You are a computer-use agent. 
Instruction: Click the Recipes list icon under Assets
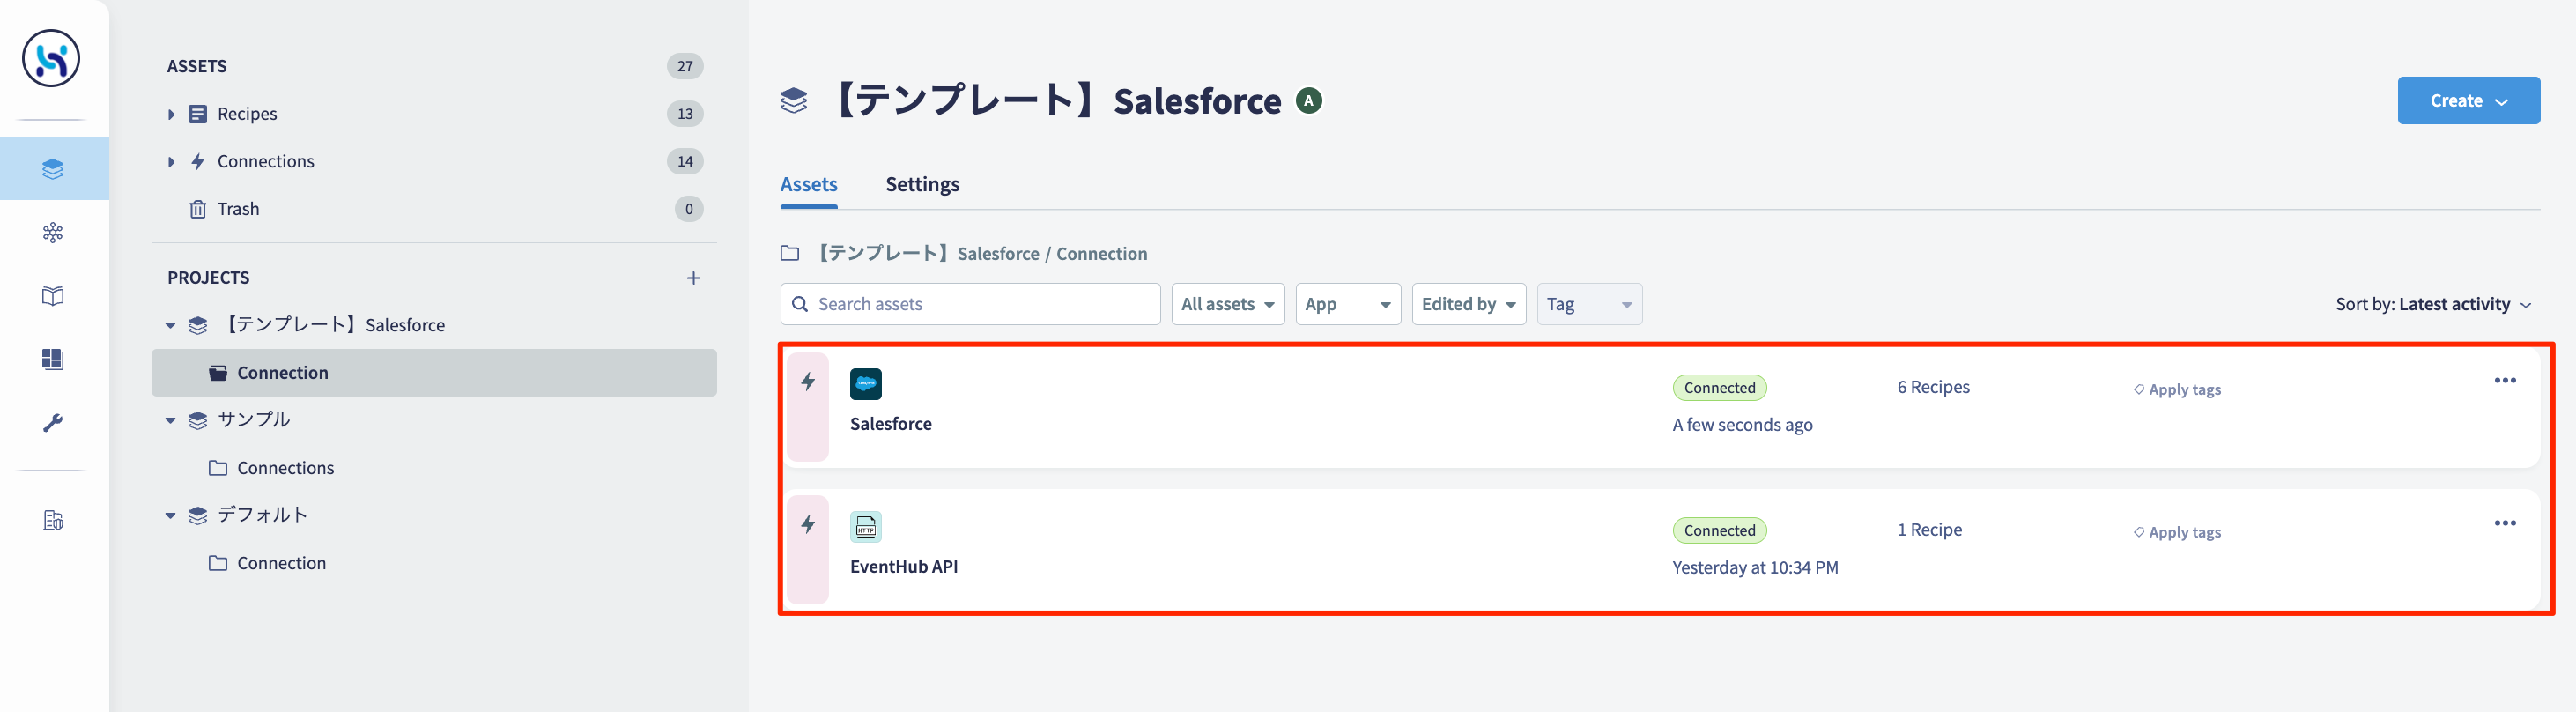click(x=198, y=114)
